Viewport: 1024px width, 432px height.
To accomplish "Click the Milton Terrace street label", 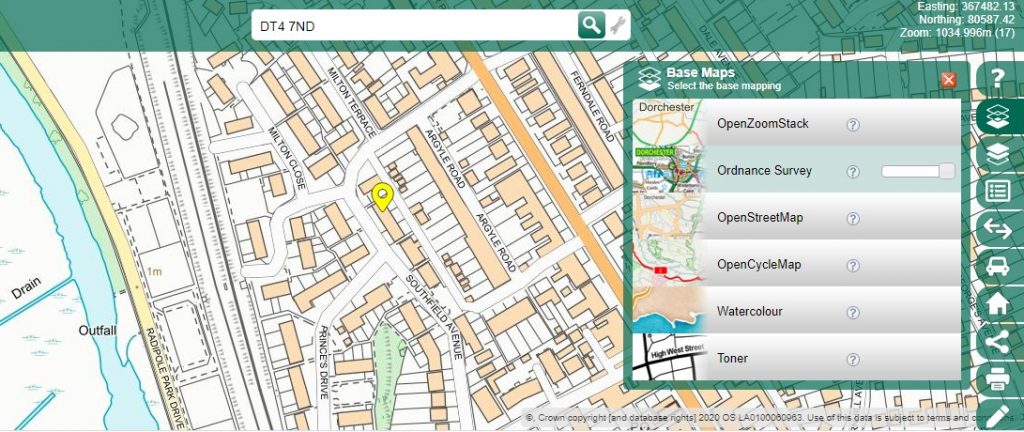I will [x=352, y=103].
